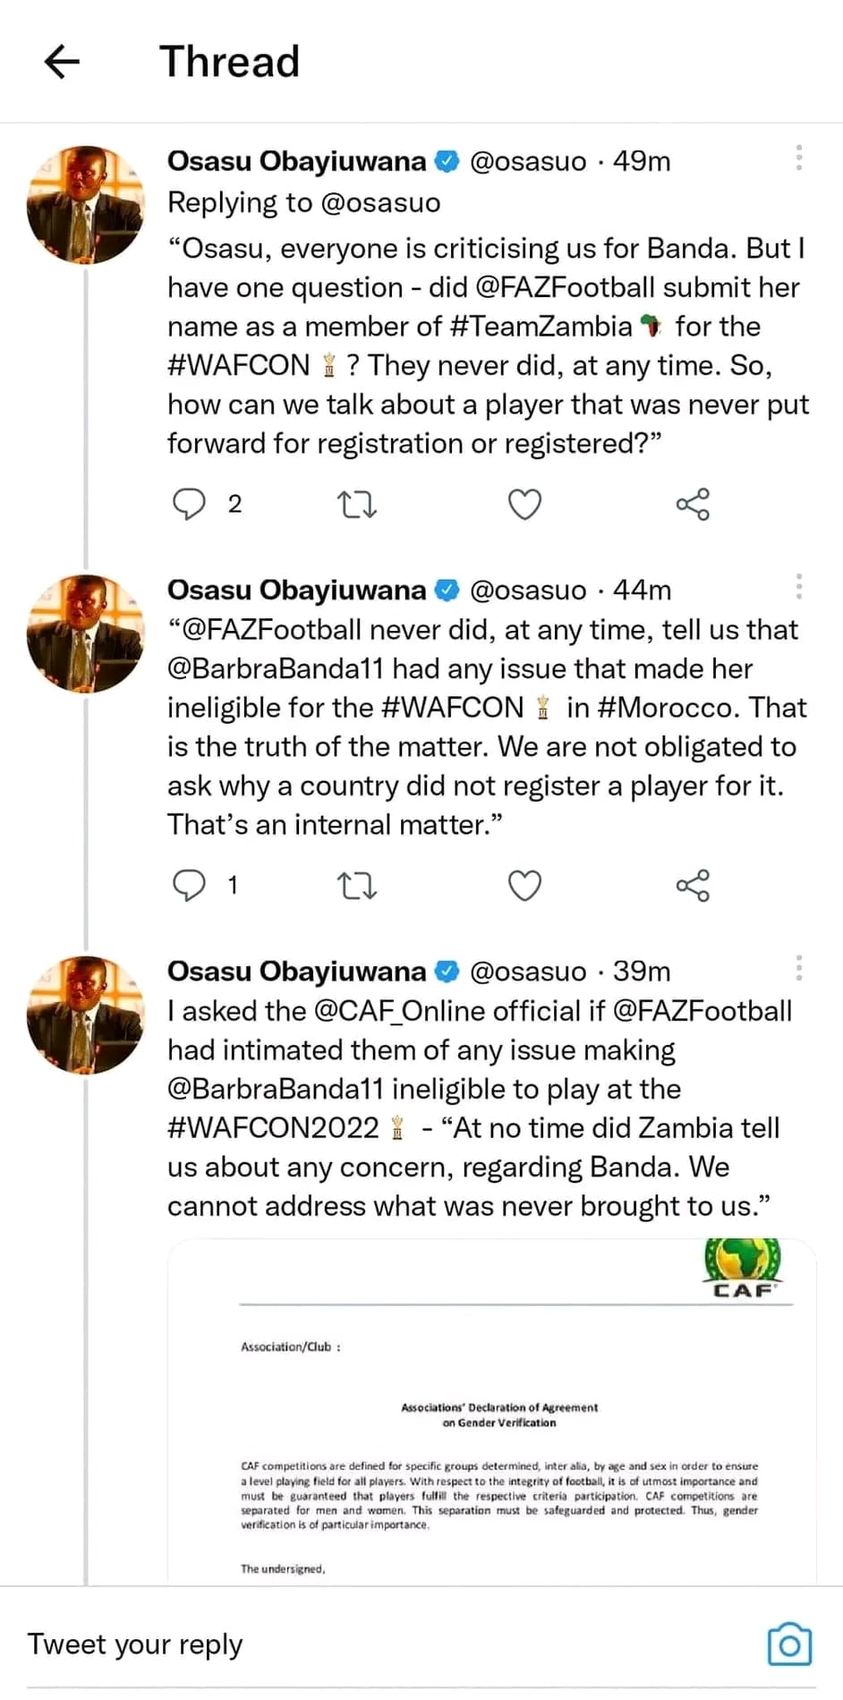843x1700 pixels.
Task: Go back using the arrow icon
Action: tap(62, 62)
